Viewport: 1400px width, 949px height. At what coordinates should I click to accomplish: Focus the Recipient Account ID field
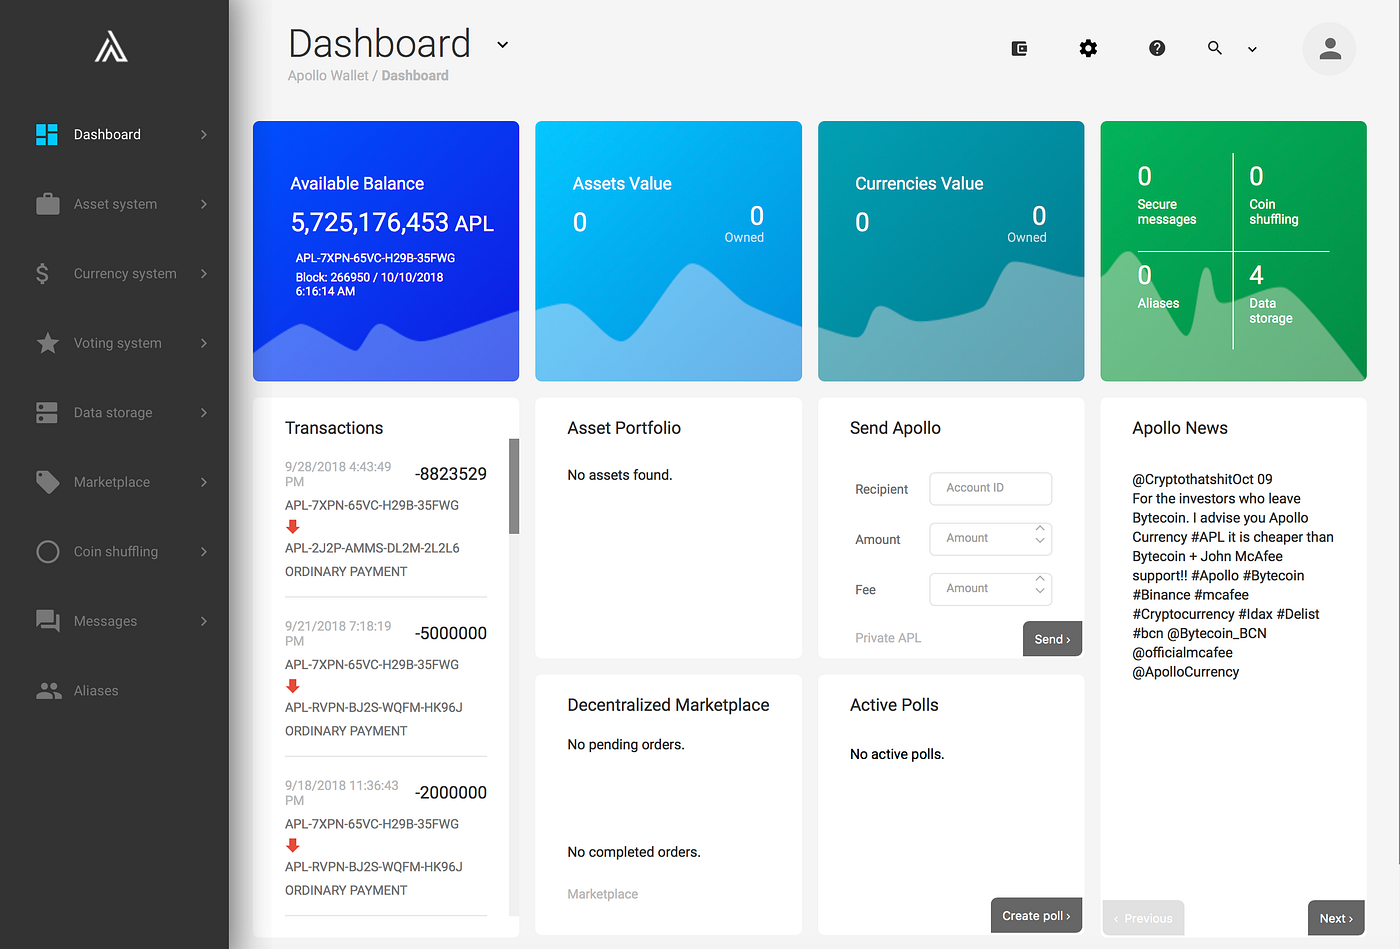pos(991,488)
